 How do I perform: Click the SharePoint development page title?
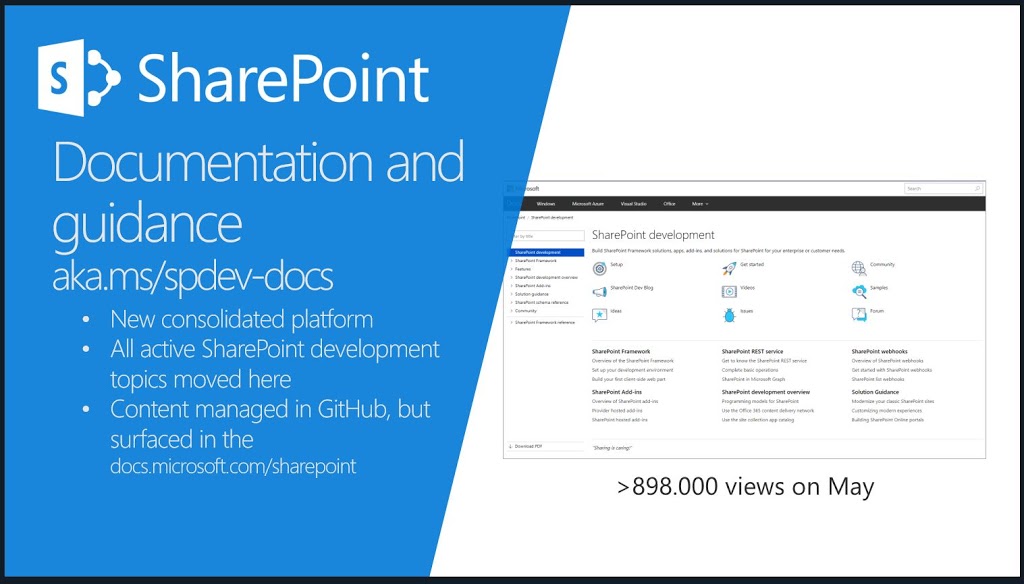coord(653,235)
